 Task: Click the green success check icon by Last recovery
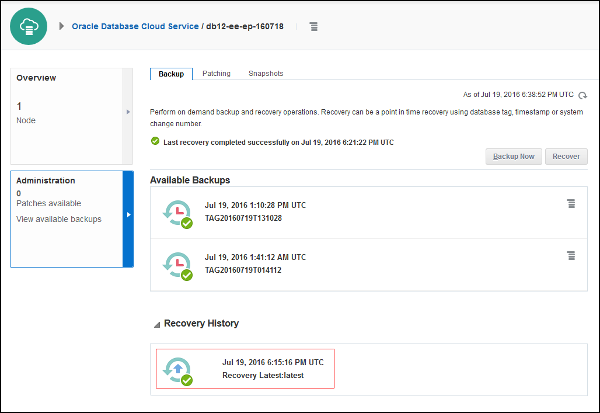(x=155, y=141)
